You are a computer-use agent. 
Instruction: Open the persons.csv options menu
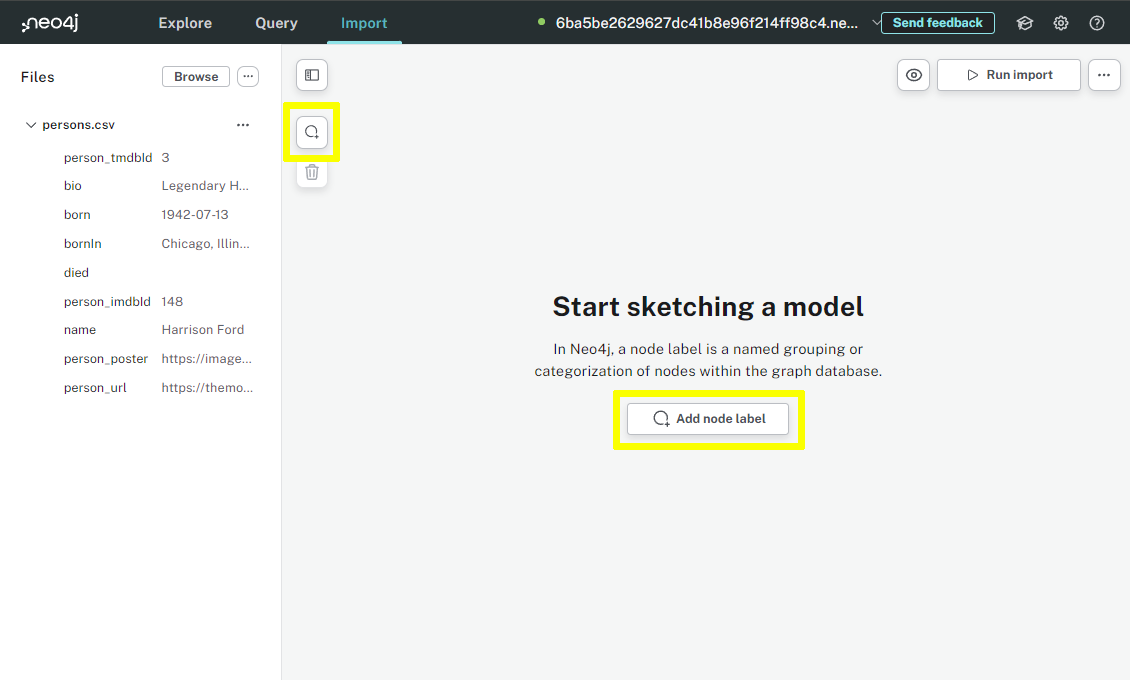pyautogui.click(x=243, y=124)
